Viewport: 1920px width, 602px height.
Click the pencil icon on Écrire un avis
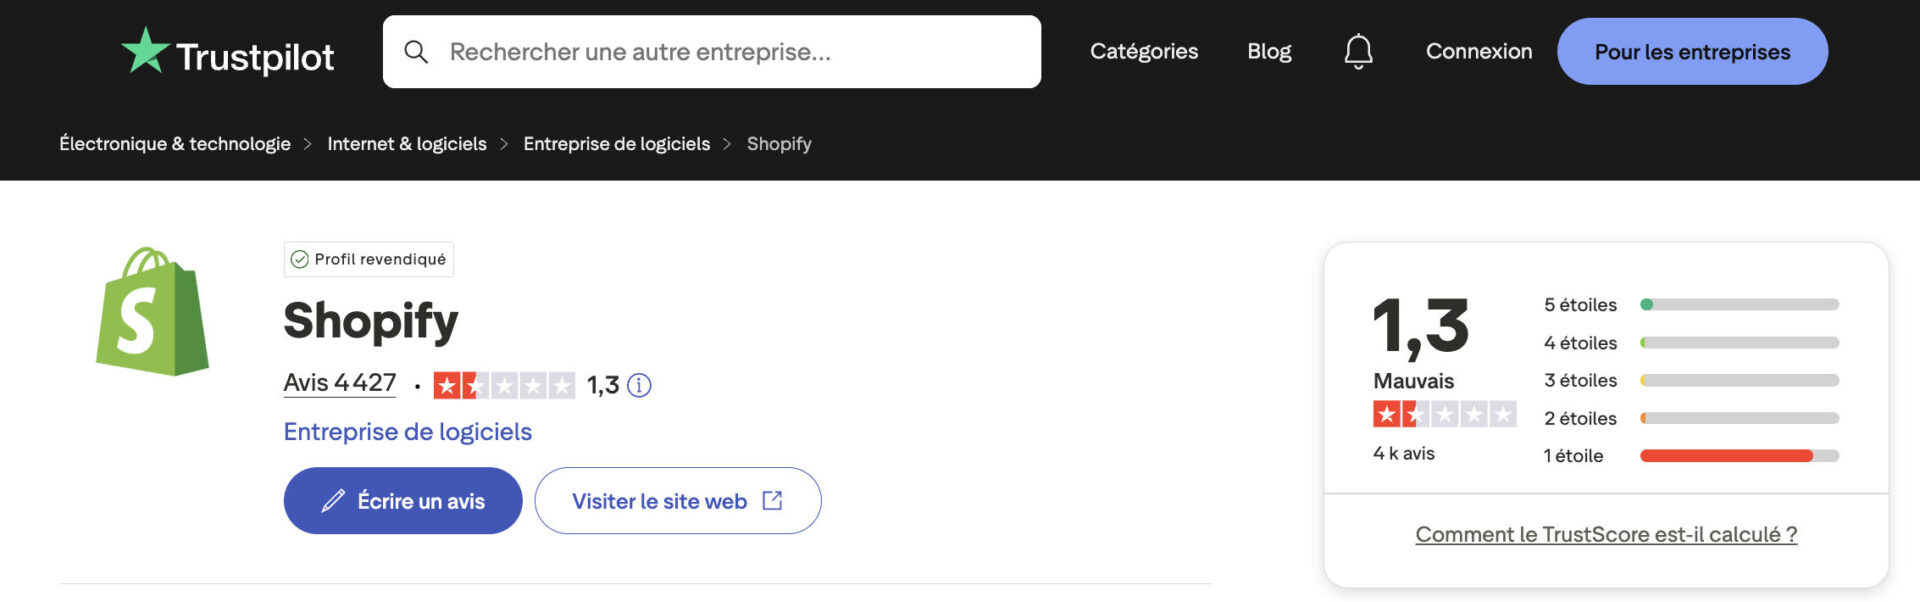(333, 500)
